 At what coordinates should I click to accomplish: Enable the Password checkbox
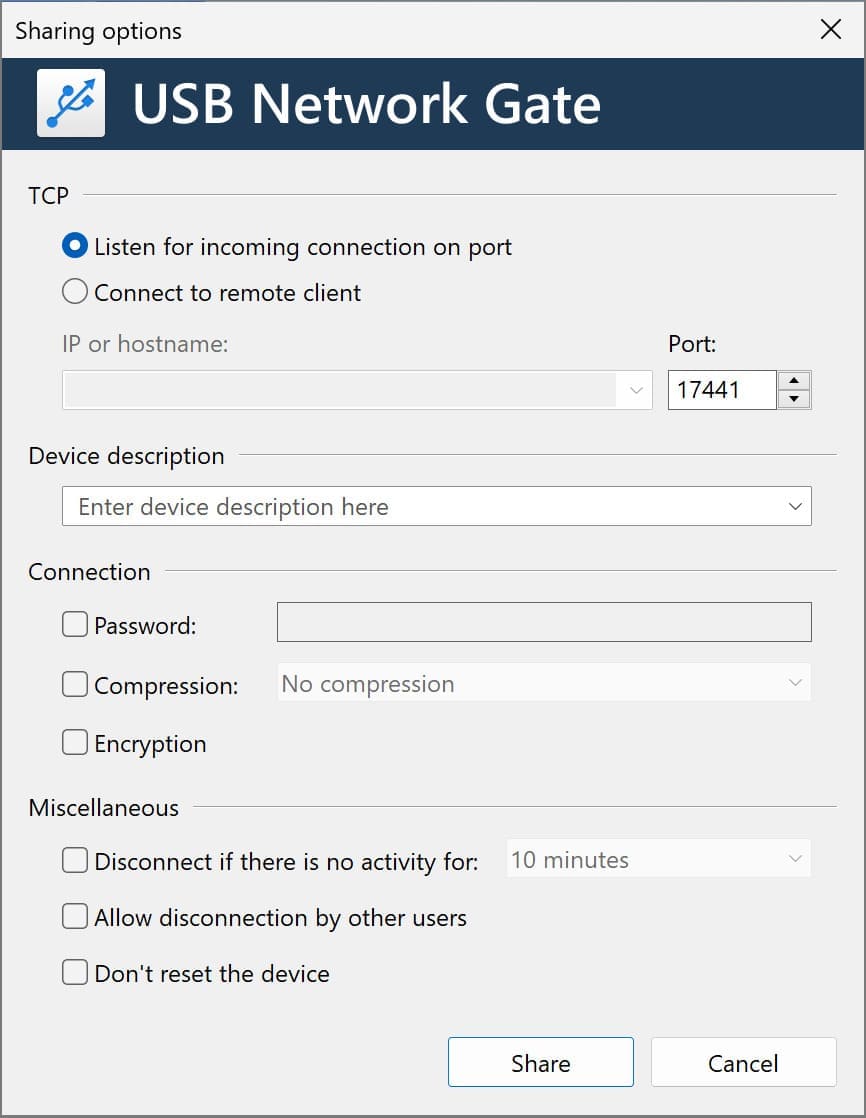pos(75,623)
